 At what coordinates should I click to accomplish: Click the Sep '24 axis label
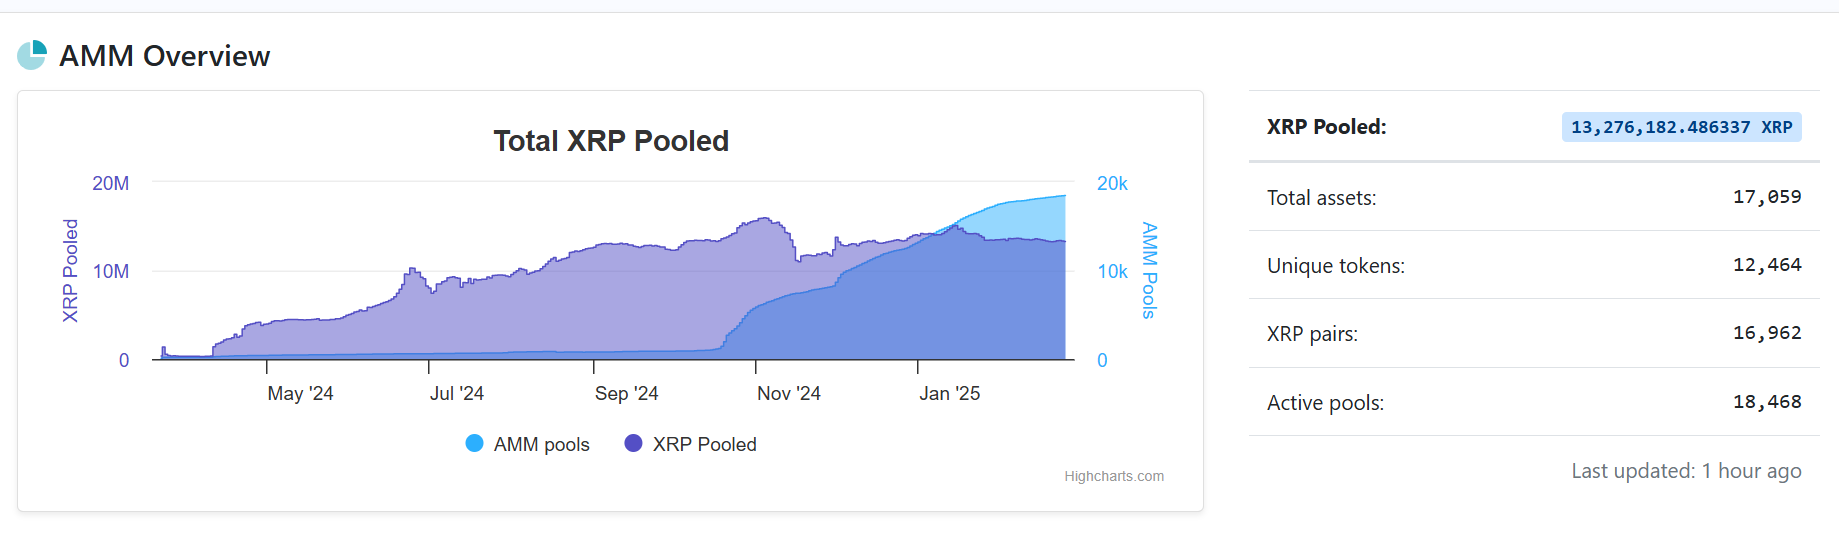(626, 393)
